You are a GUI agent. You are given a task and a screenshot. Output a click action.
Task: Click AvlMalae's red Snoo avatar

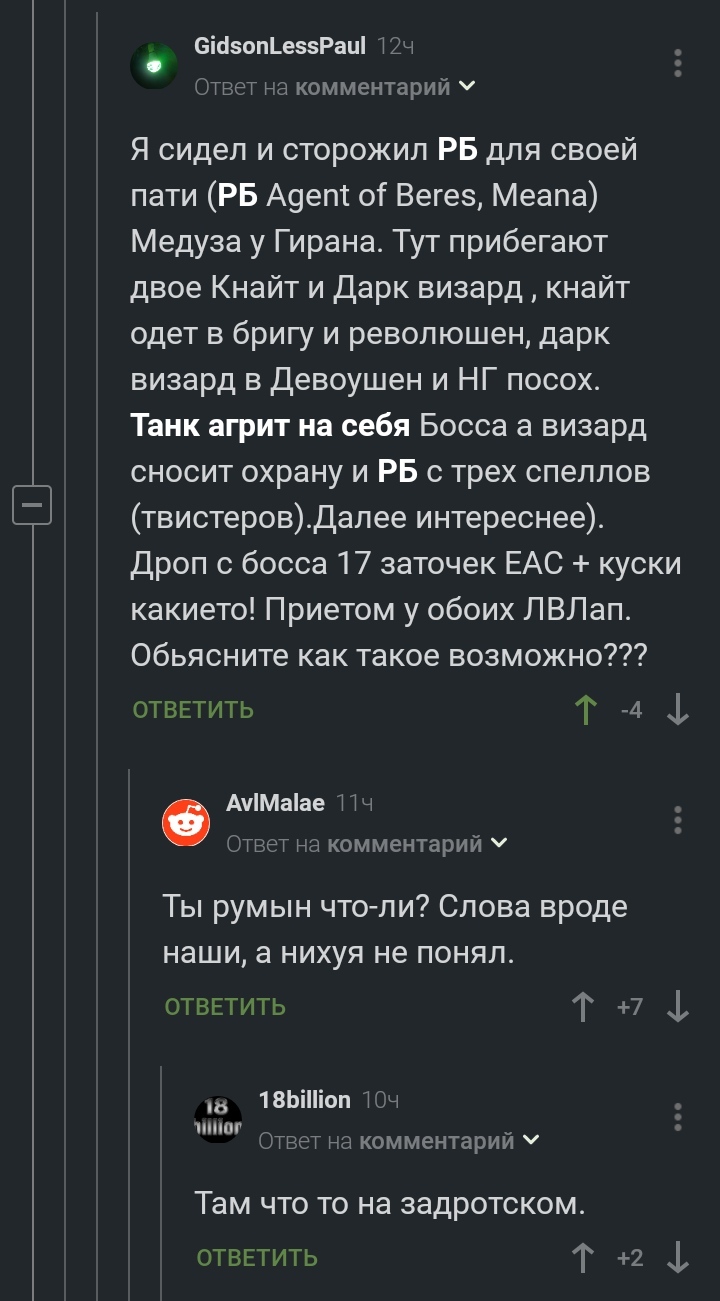click(x=186, y=822)
